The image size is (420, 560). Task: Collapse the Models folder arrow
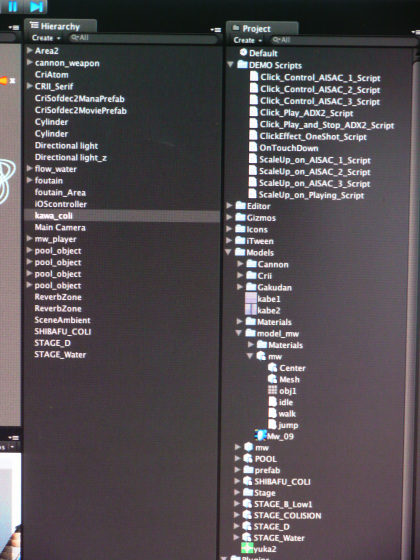pyautogui.click(x=229, y=252)
